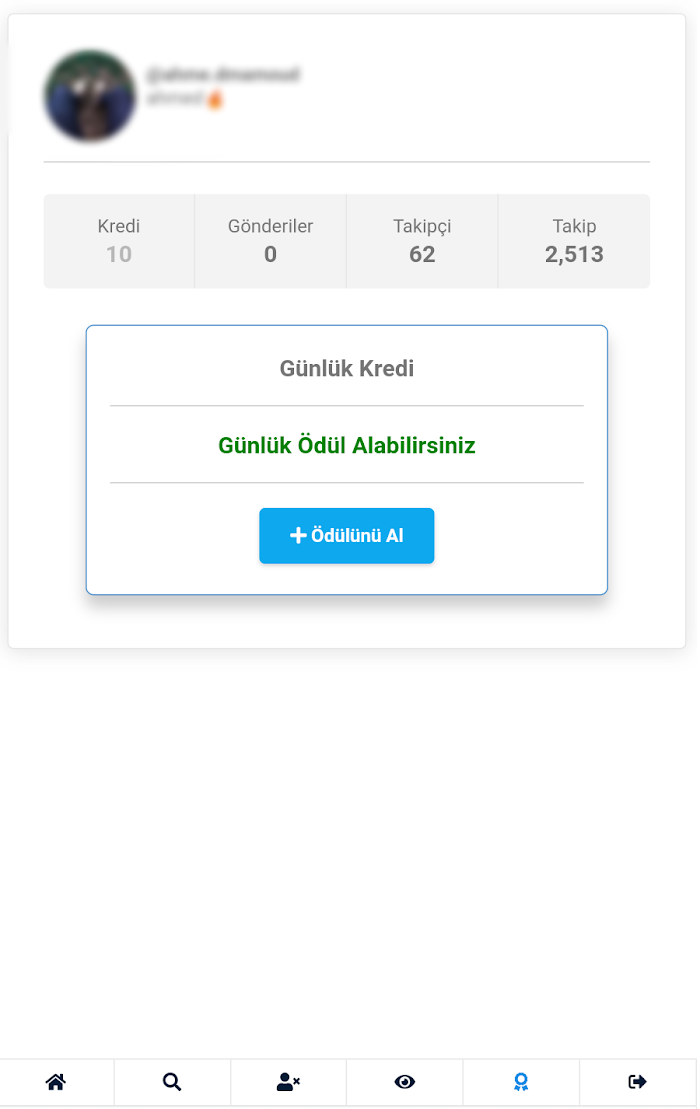Claim reward with Ödülünü Al button
Viewport: 700px width, 1109px height.
click(x=346, y=535)
